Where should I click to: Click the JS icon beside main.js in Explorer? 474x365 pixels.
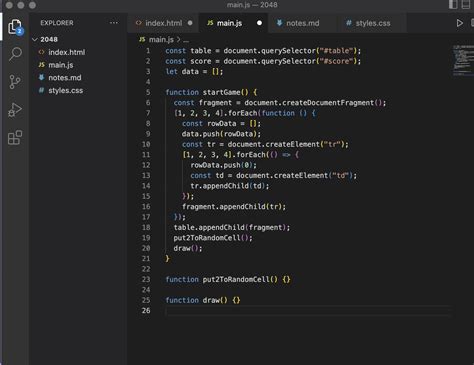pos(41,65)
